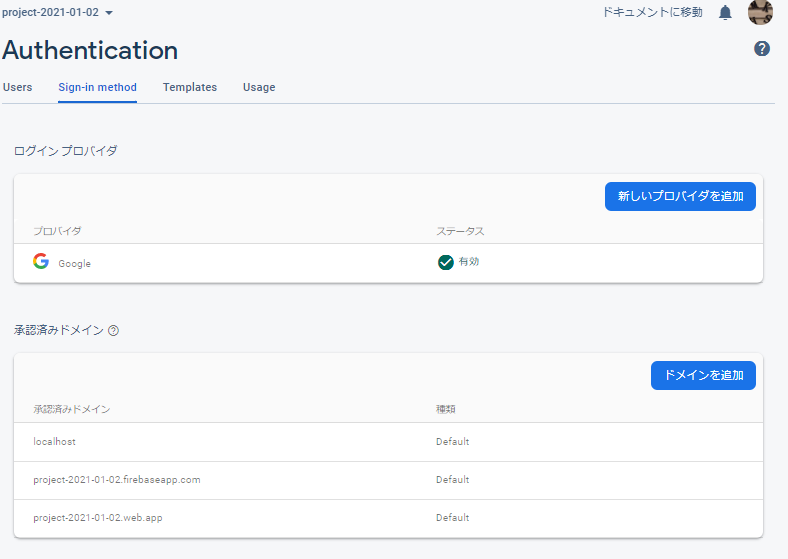Click Default type in localhost row
This screenshot has height=559, width=788.
point(452,441)
